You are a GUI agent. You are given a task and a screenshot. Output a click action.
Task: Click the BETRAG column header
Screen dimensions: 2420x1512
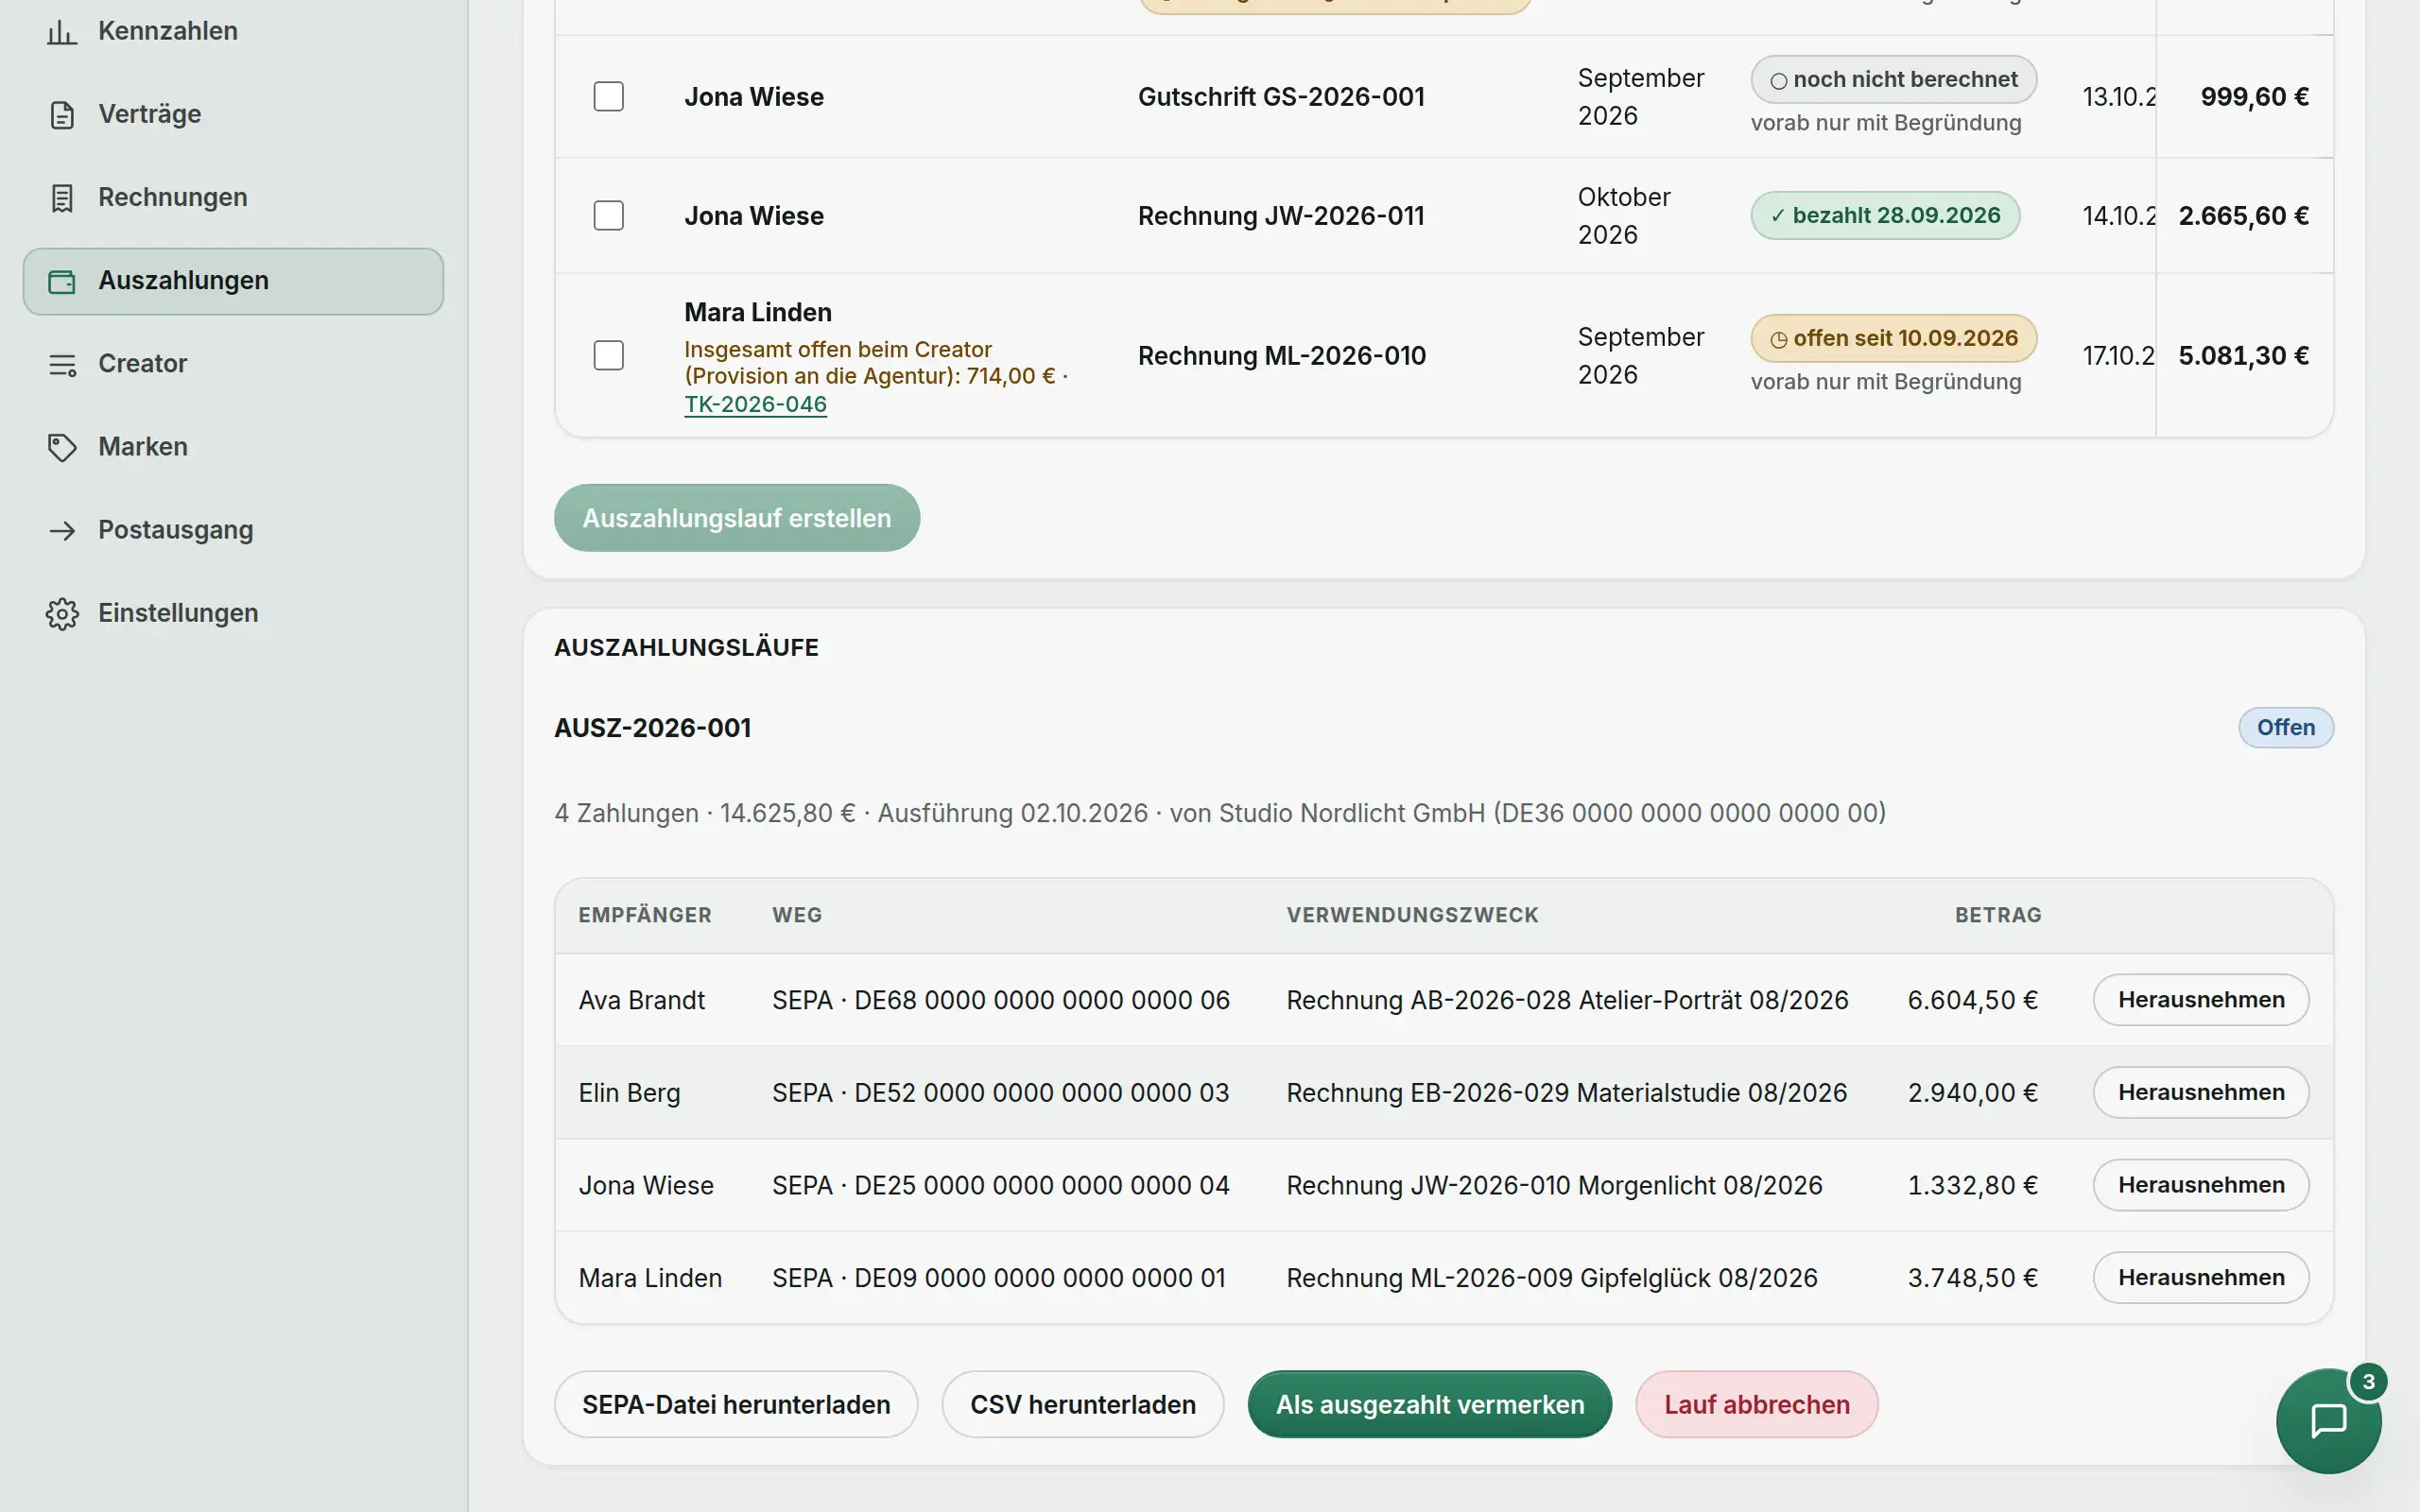tap(1998, 915)
